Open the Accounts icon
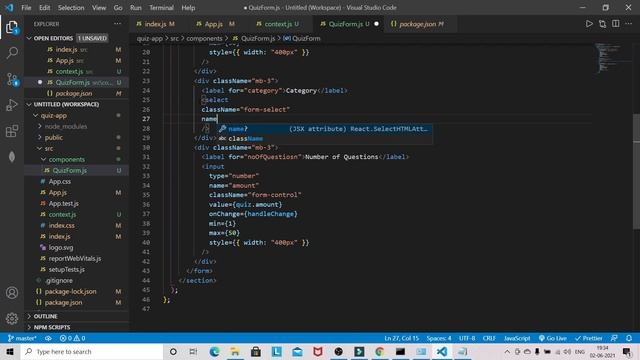Viewport: 640px width, 360px height. pyautogui.click(x=12, y=293)
